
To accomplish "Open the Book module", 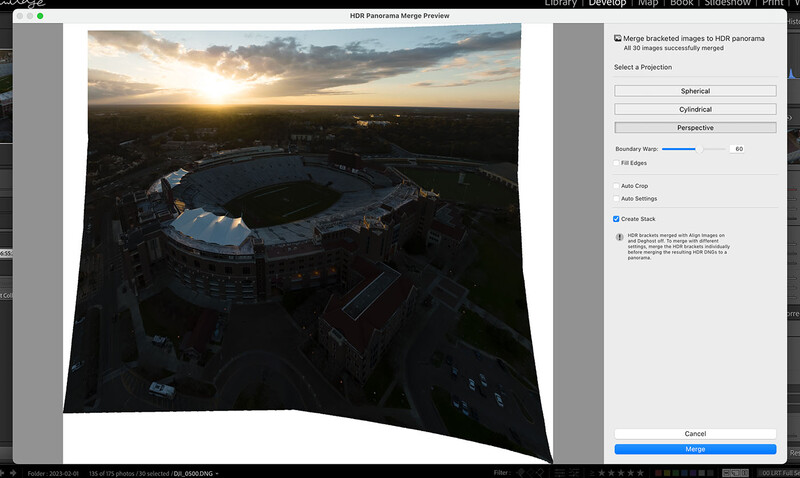I will (682, 3).
